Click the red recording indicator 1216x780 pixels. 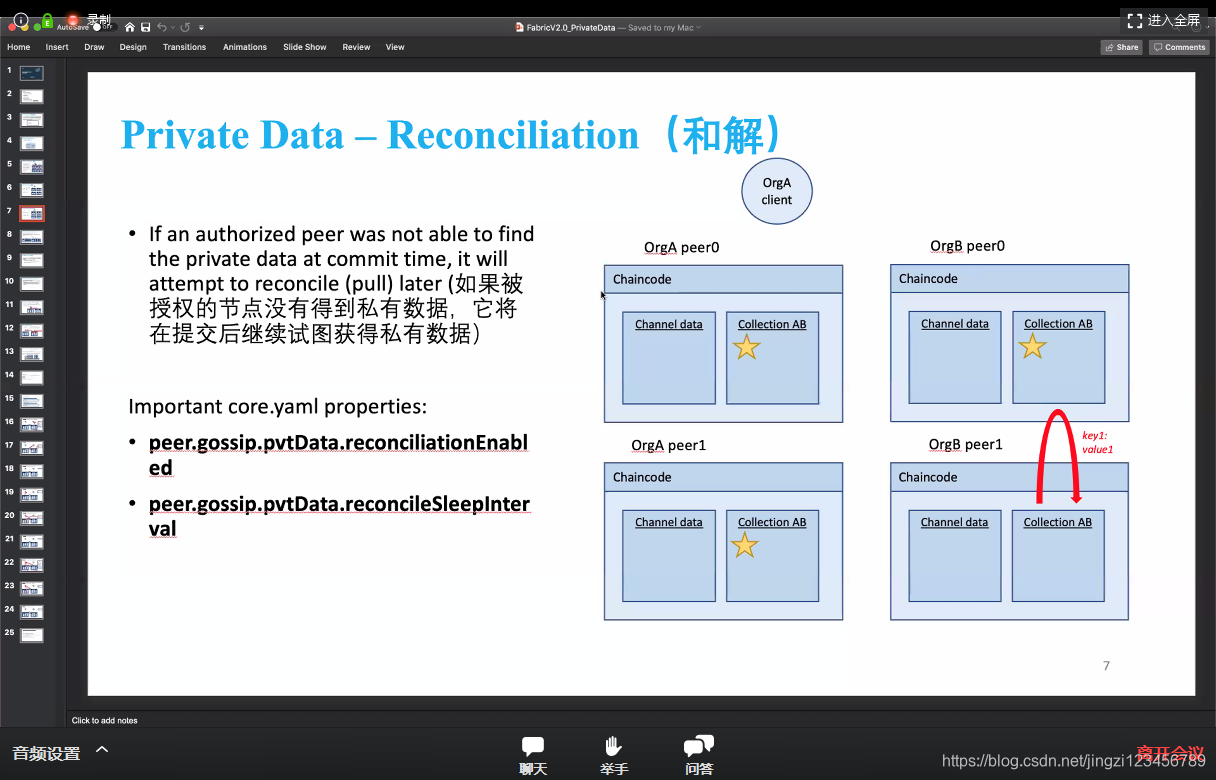pyautogui.click(x=72, y=20)
